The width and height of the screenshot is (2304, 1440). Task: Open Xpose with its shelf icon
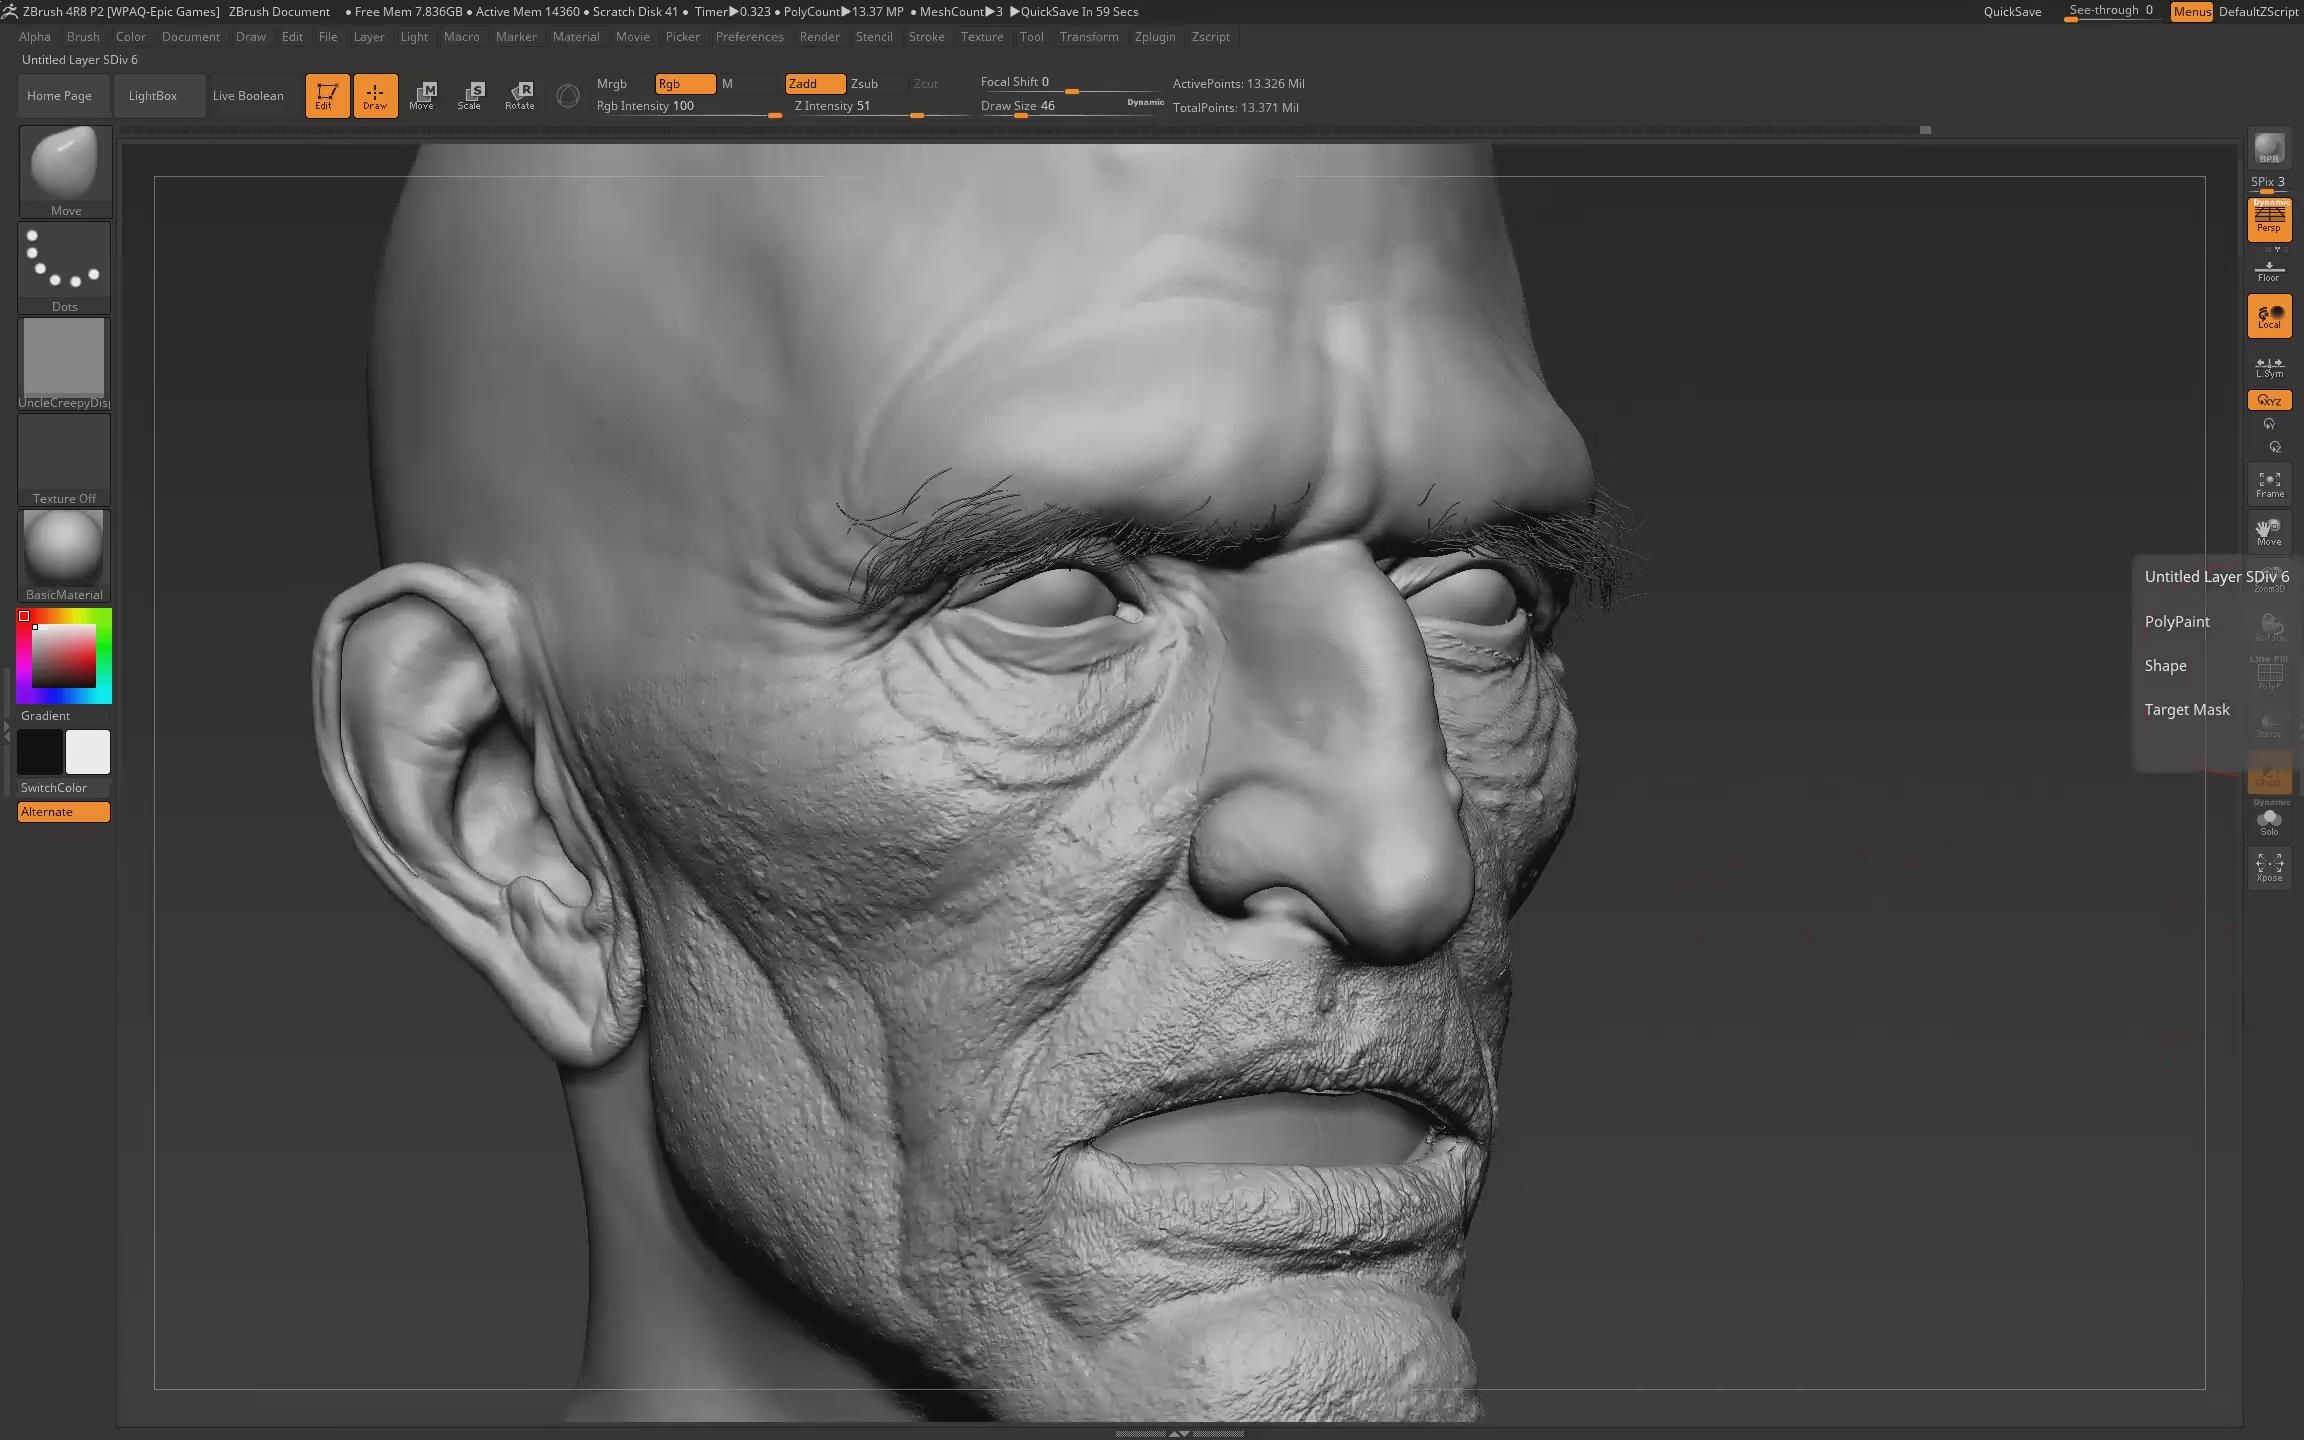(x=2269, y=866)
